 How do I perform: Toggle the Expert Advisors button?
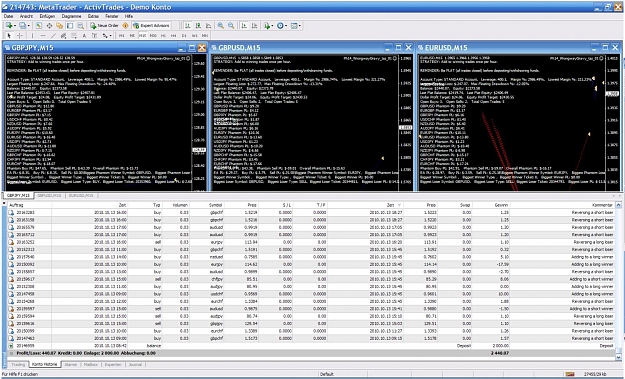coord(151,26)
